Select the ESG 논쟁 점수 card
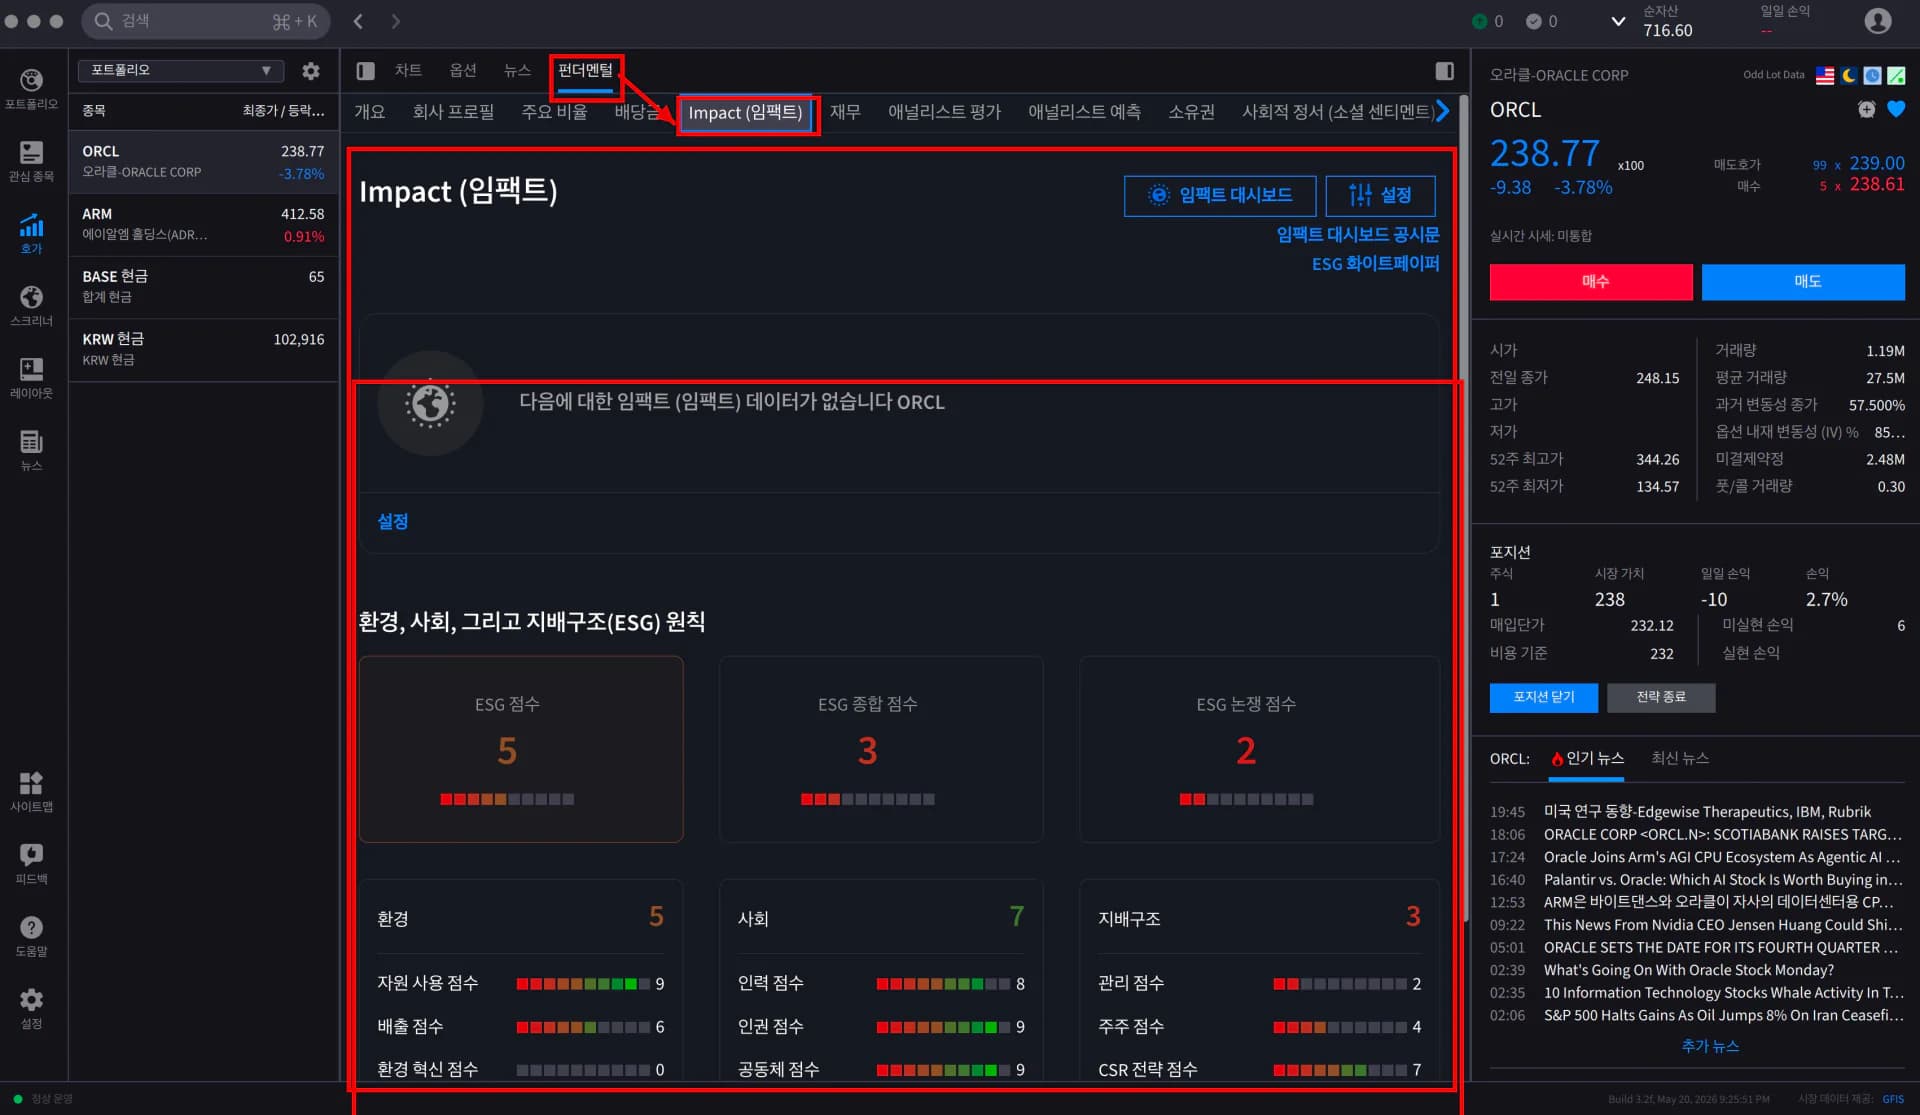The image size is (1920, 1115). coord(1259,749)
